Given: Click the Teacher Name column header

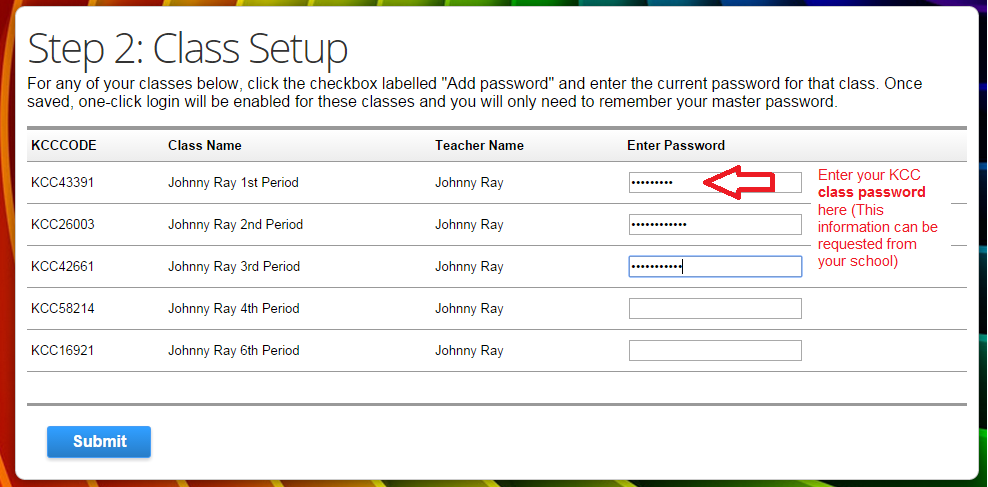Looking at the screenshot, I should coord(479,146).
